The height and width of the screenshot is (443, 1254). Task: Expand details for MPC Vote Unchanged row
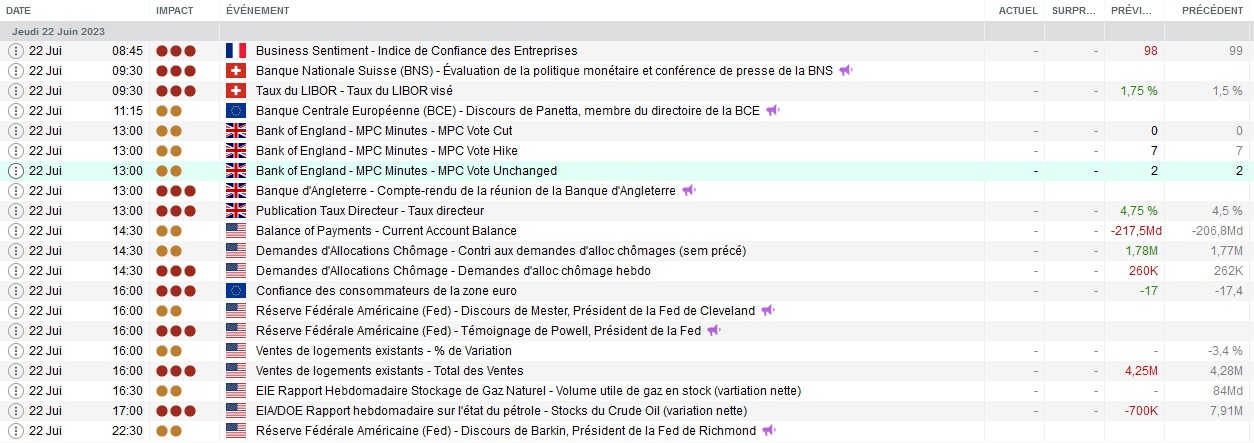coord(15,171)
